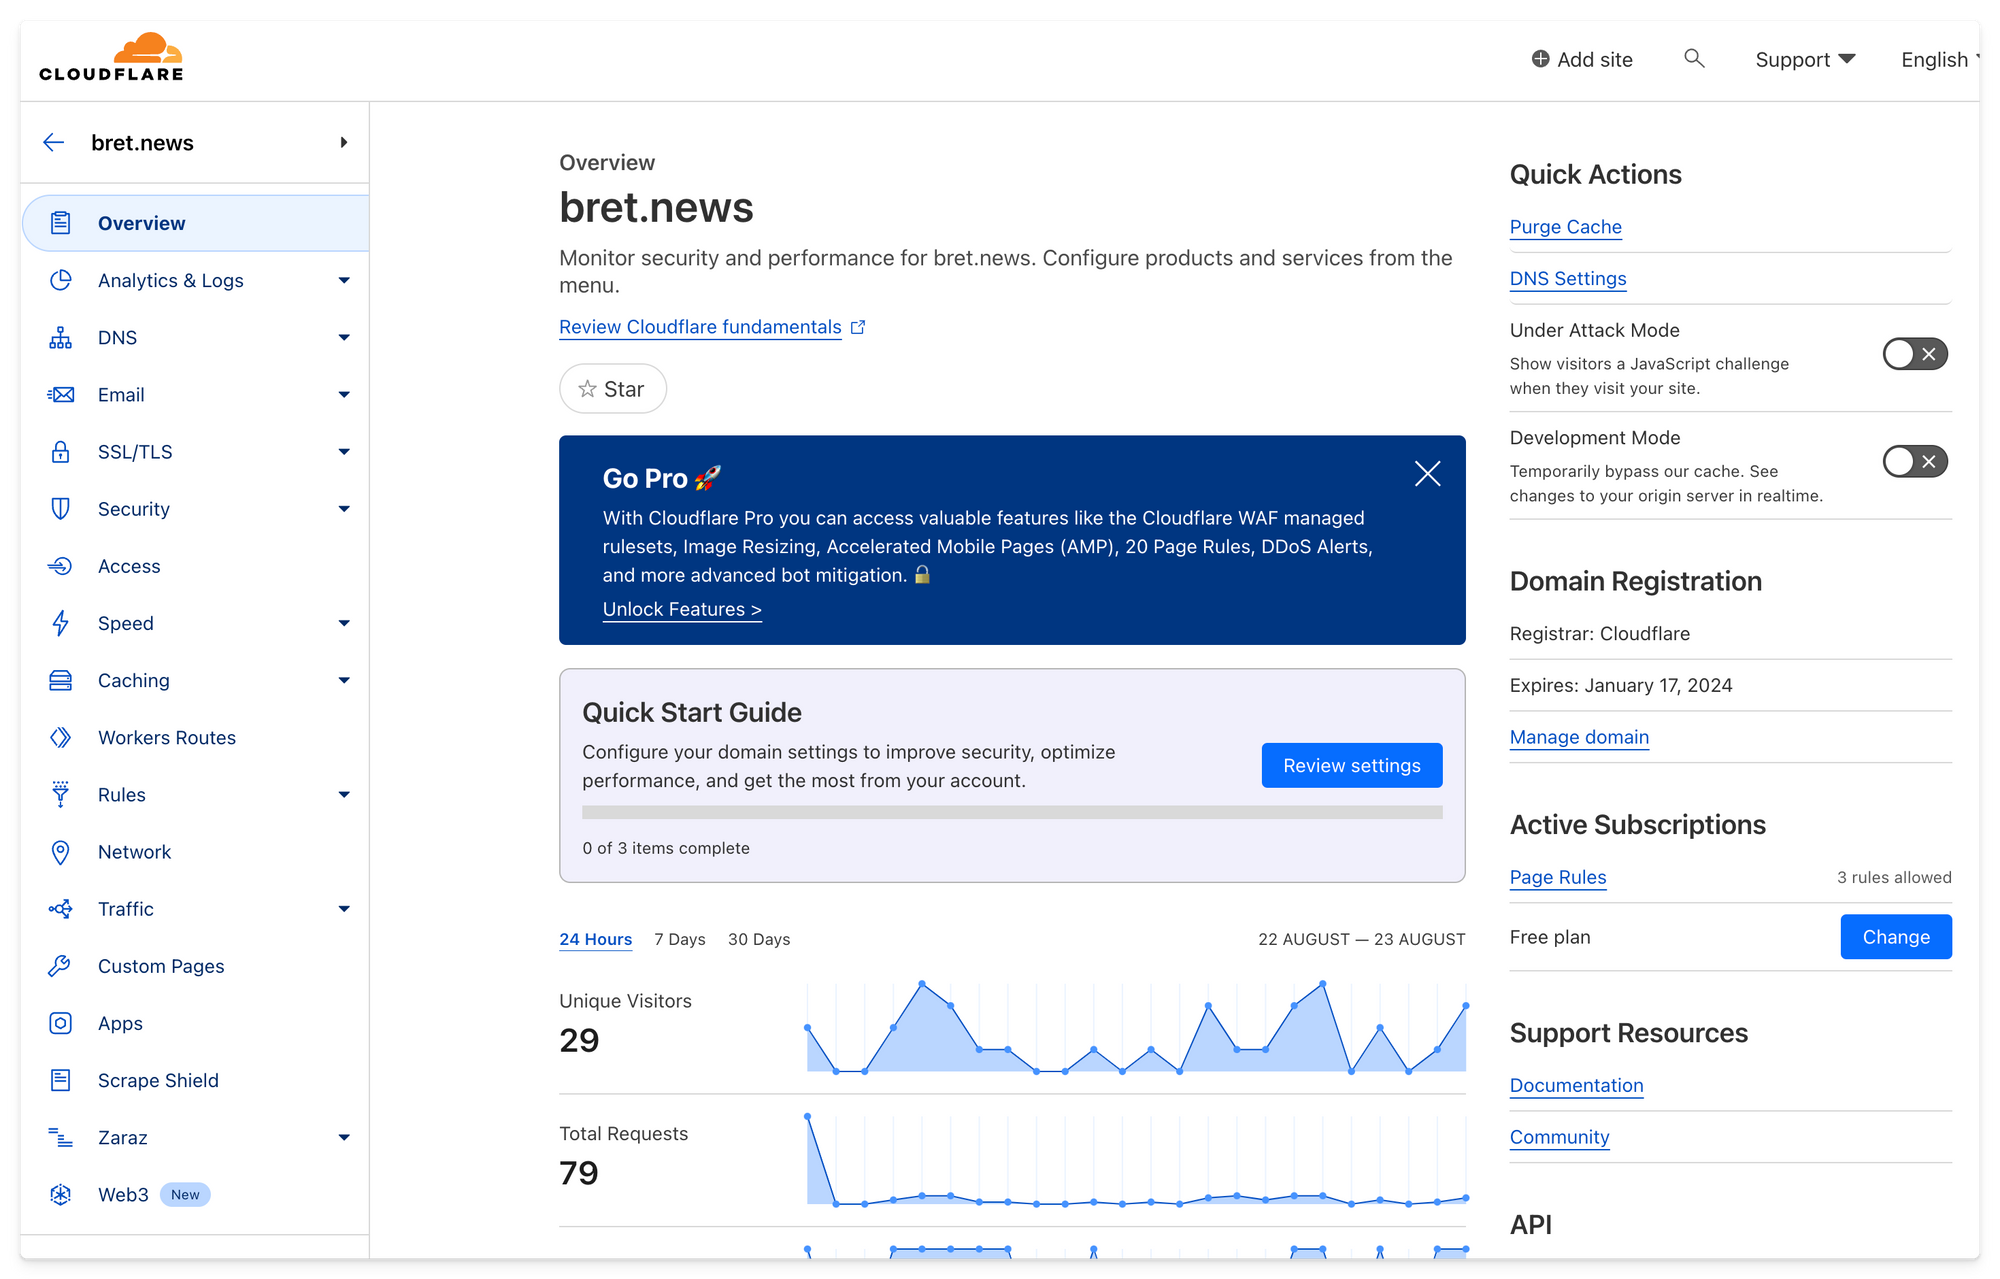Click the Network location pin icon
This screenshot has height=1279, width=2000.
pos(60,852)
